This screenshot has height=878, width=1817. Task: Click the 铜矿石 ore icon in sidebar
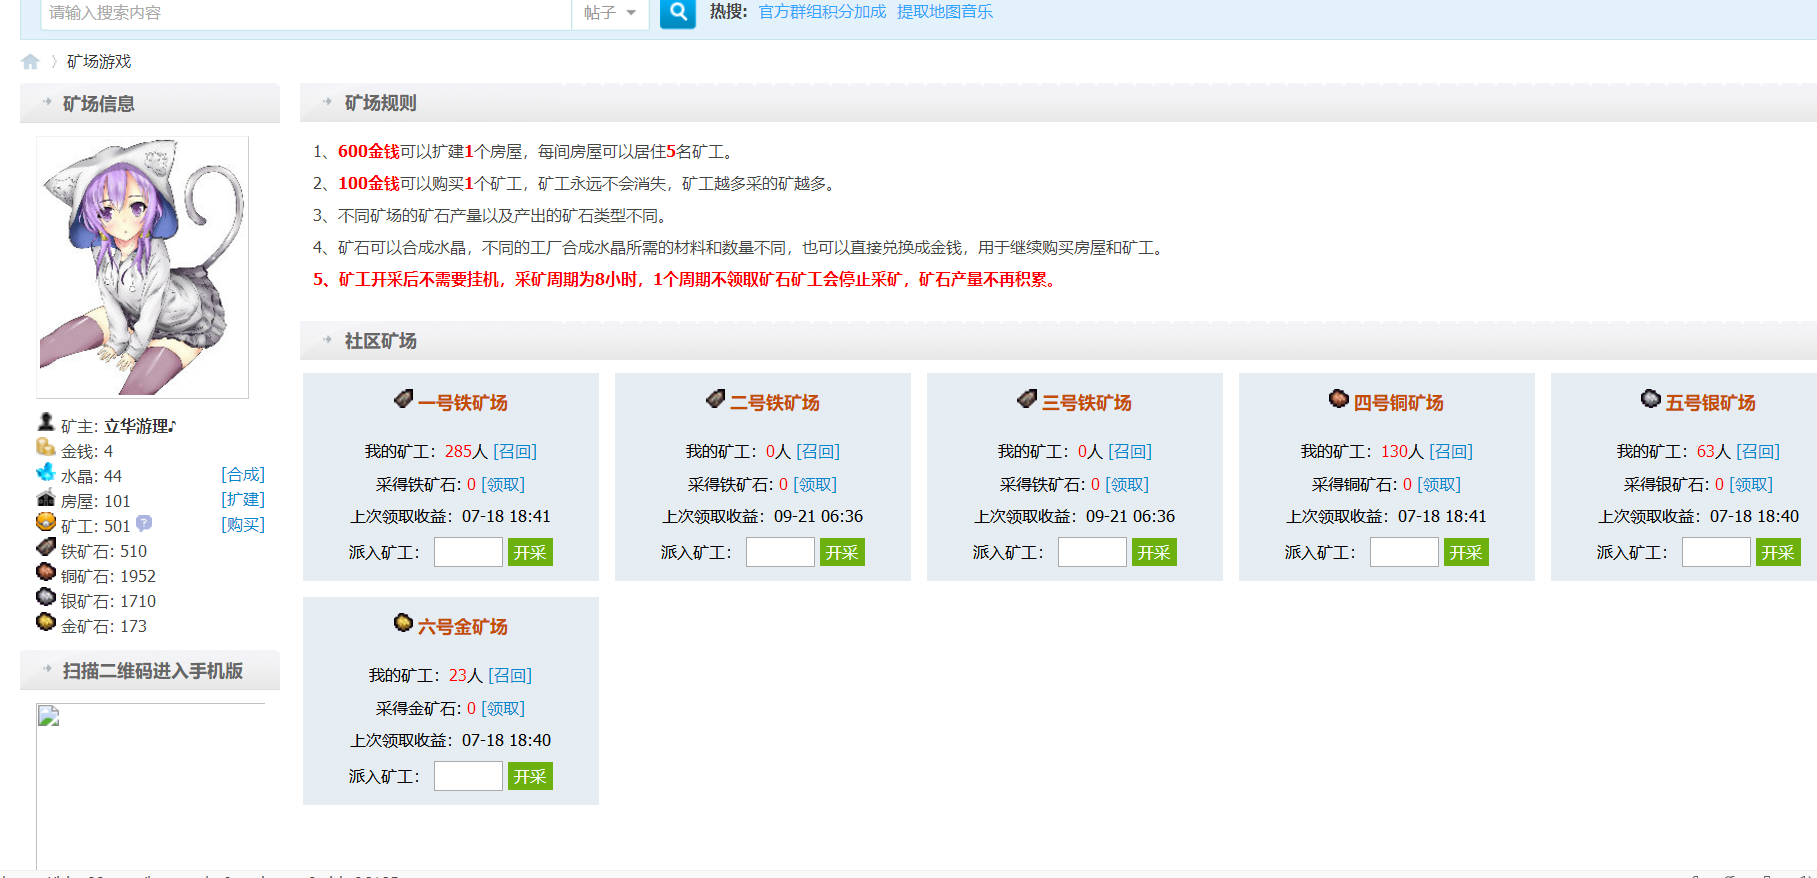click(46, 572)
